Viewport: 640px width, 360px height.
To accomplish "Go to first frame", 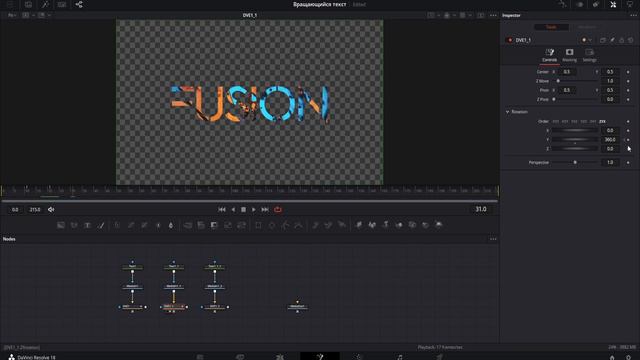I will (222, 209).
